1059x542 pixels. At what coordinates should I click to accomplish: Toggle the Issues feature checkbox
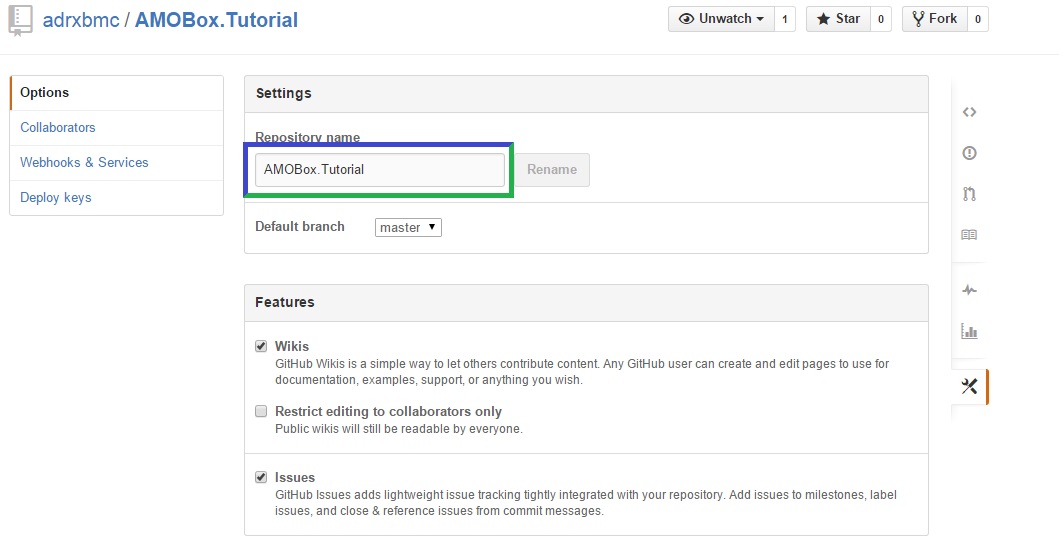(x=261, y=477)
